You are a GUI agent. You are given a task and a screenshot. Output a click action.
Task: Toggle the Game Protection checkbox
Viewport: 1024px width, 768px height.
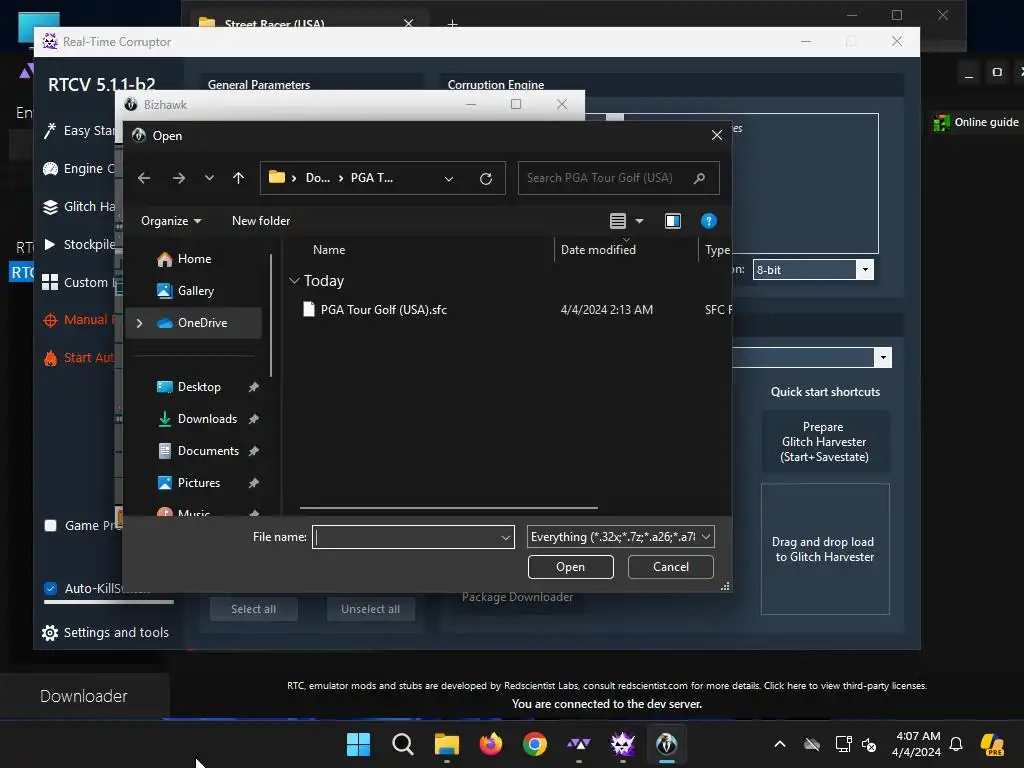(50, 525)
